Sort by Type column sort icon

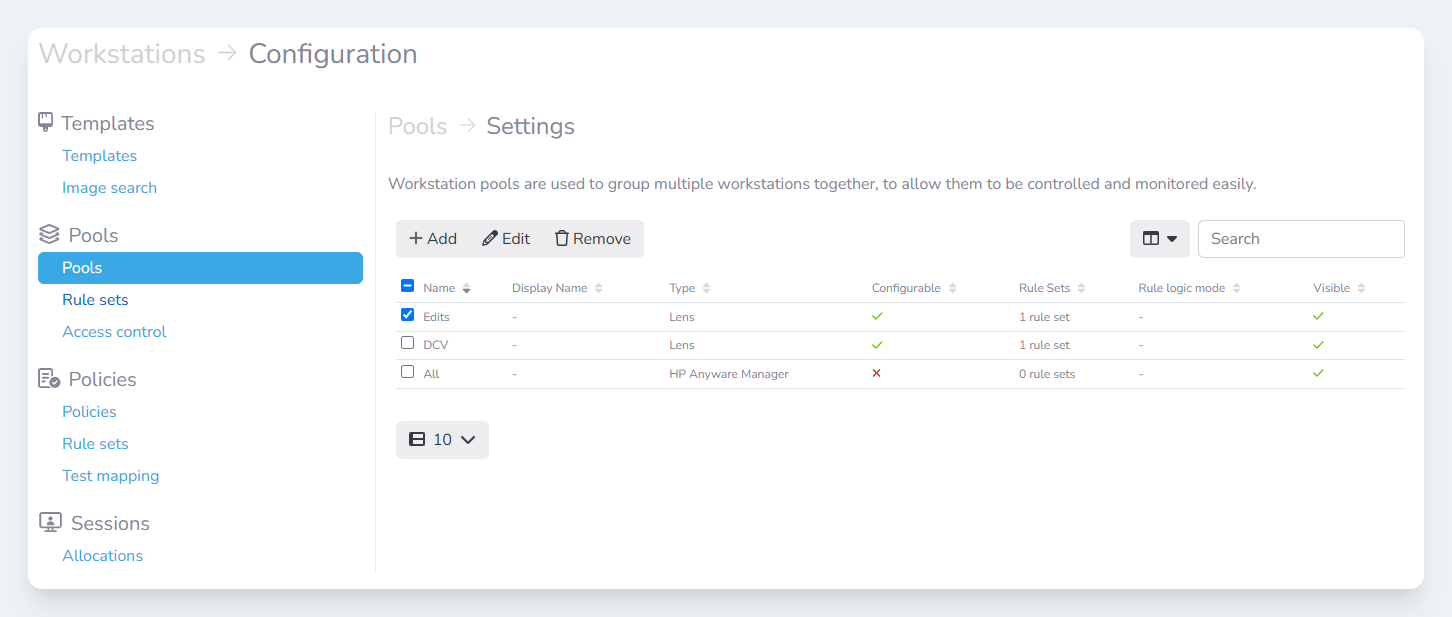coord(706,288)
